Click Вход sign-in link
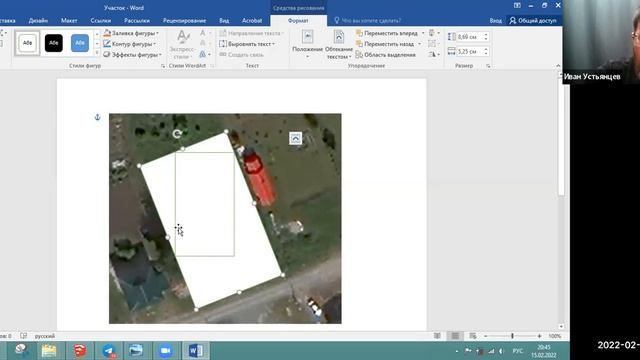This screenshot has width=640, height=360. pos(496,20)
